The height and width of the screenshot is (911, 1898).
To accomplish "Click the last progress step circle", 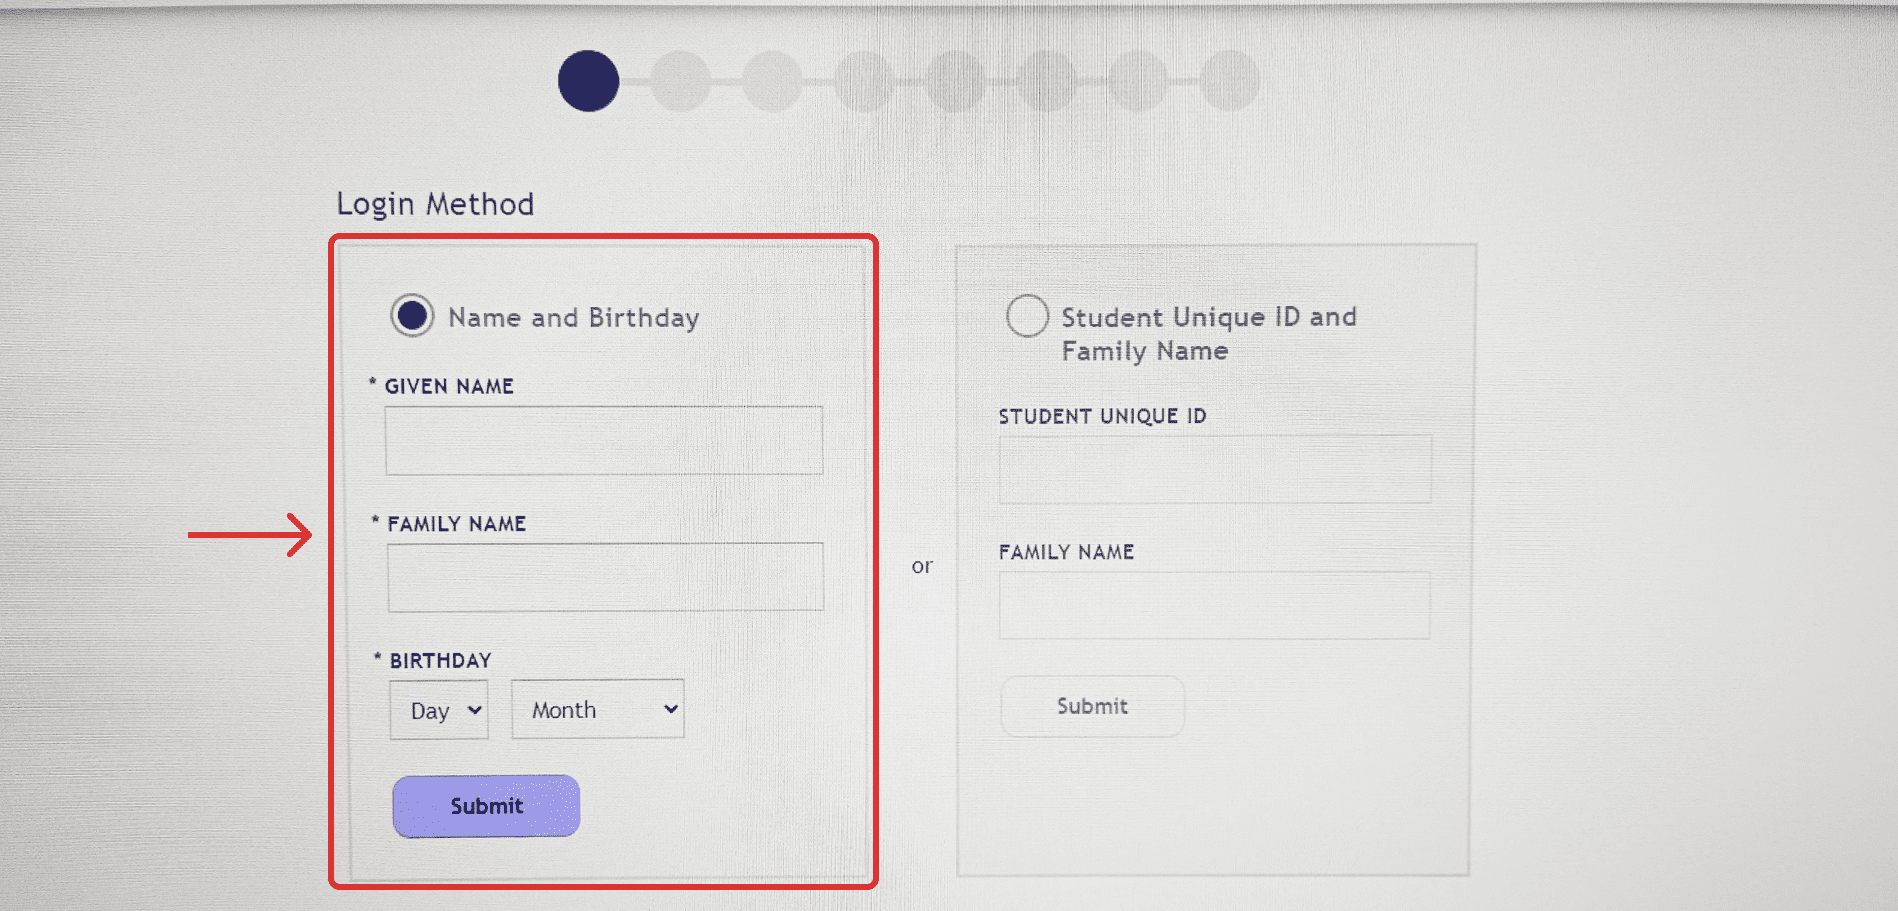I will pyautogui.click(x=1229, y=81).
